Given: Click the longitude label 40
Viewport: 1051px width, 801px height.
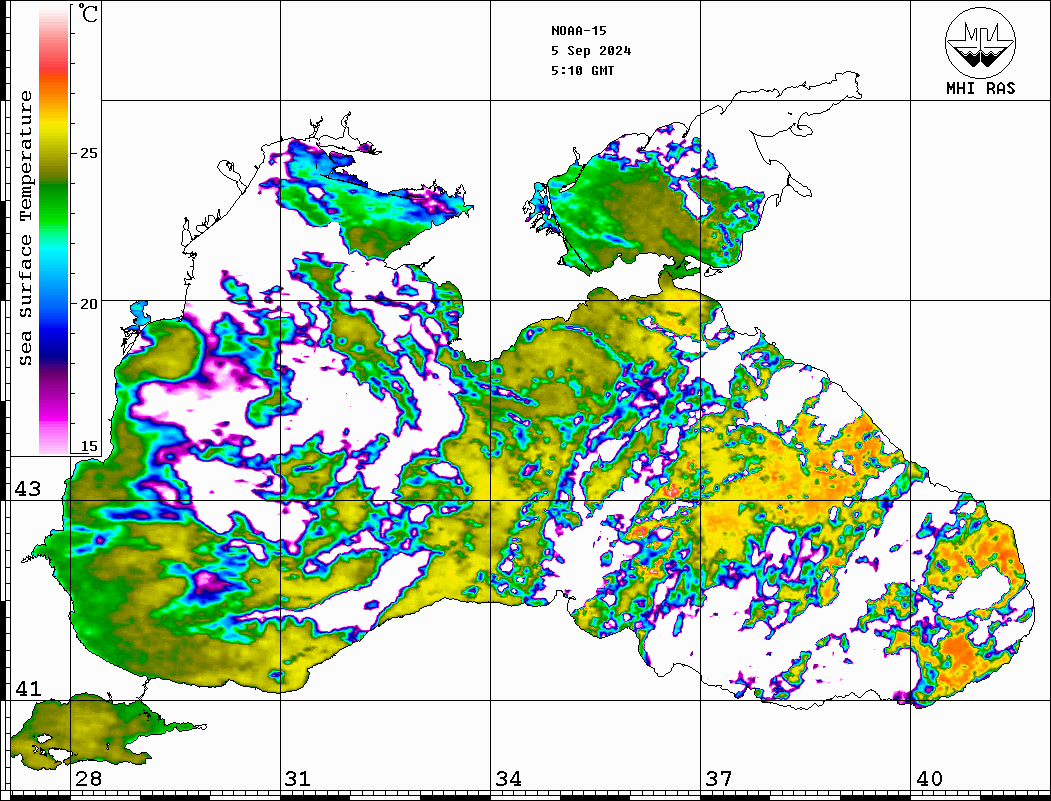Looking at the screenshot, I should (x=929, y=779).
